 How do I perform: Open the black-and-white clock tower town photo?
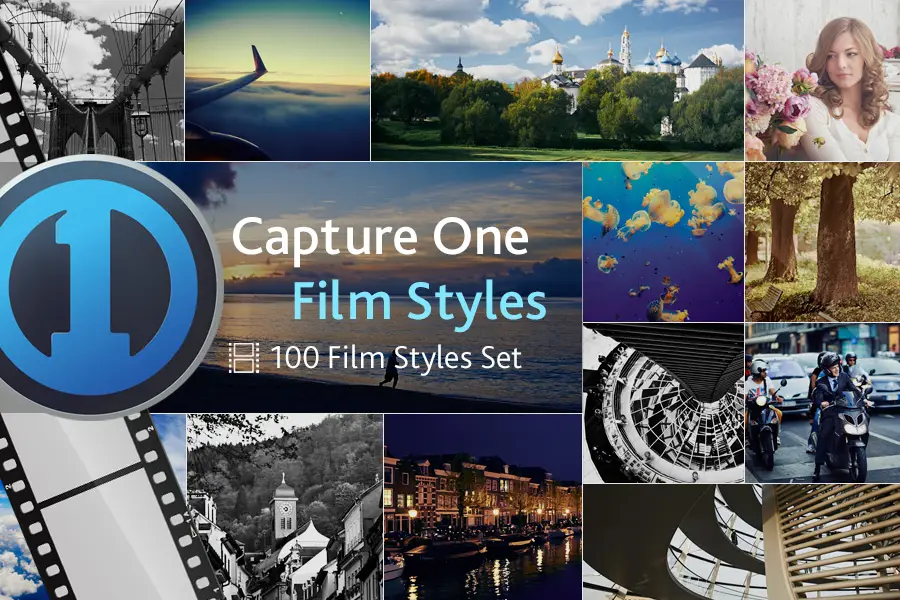(x=285, y=507)
